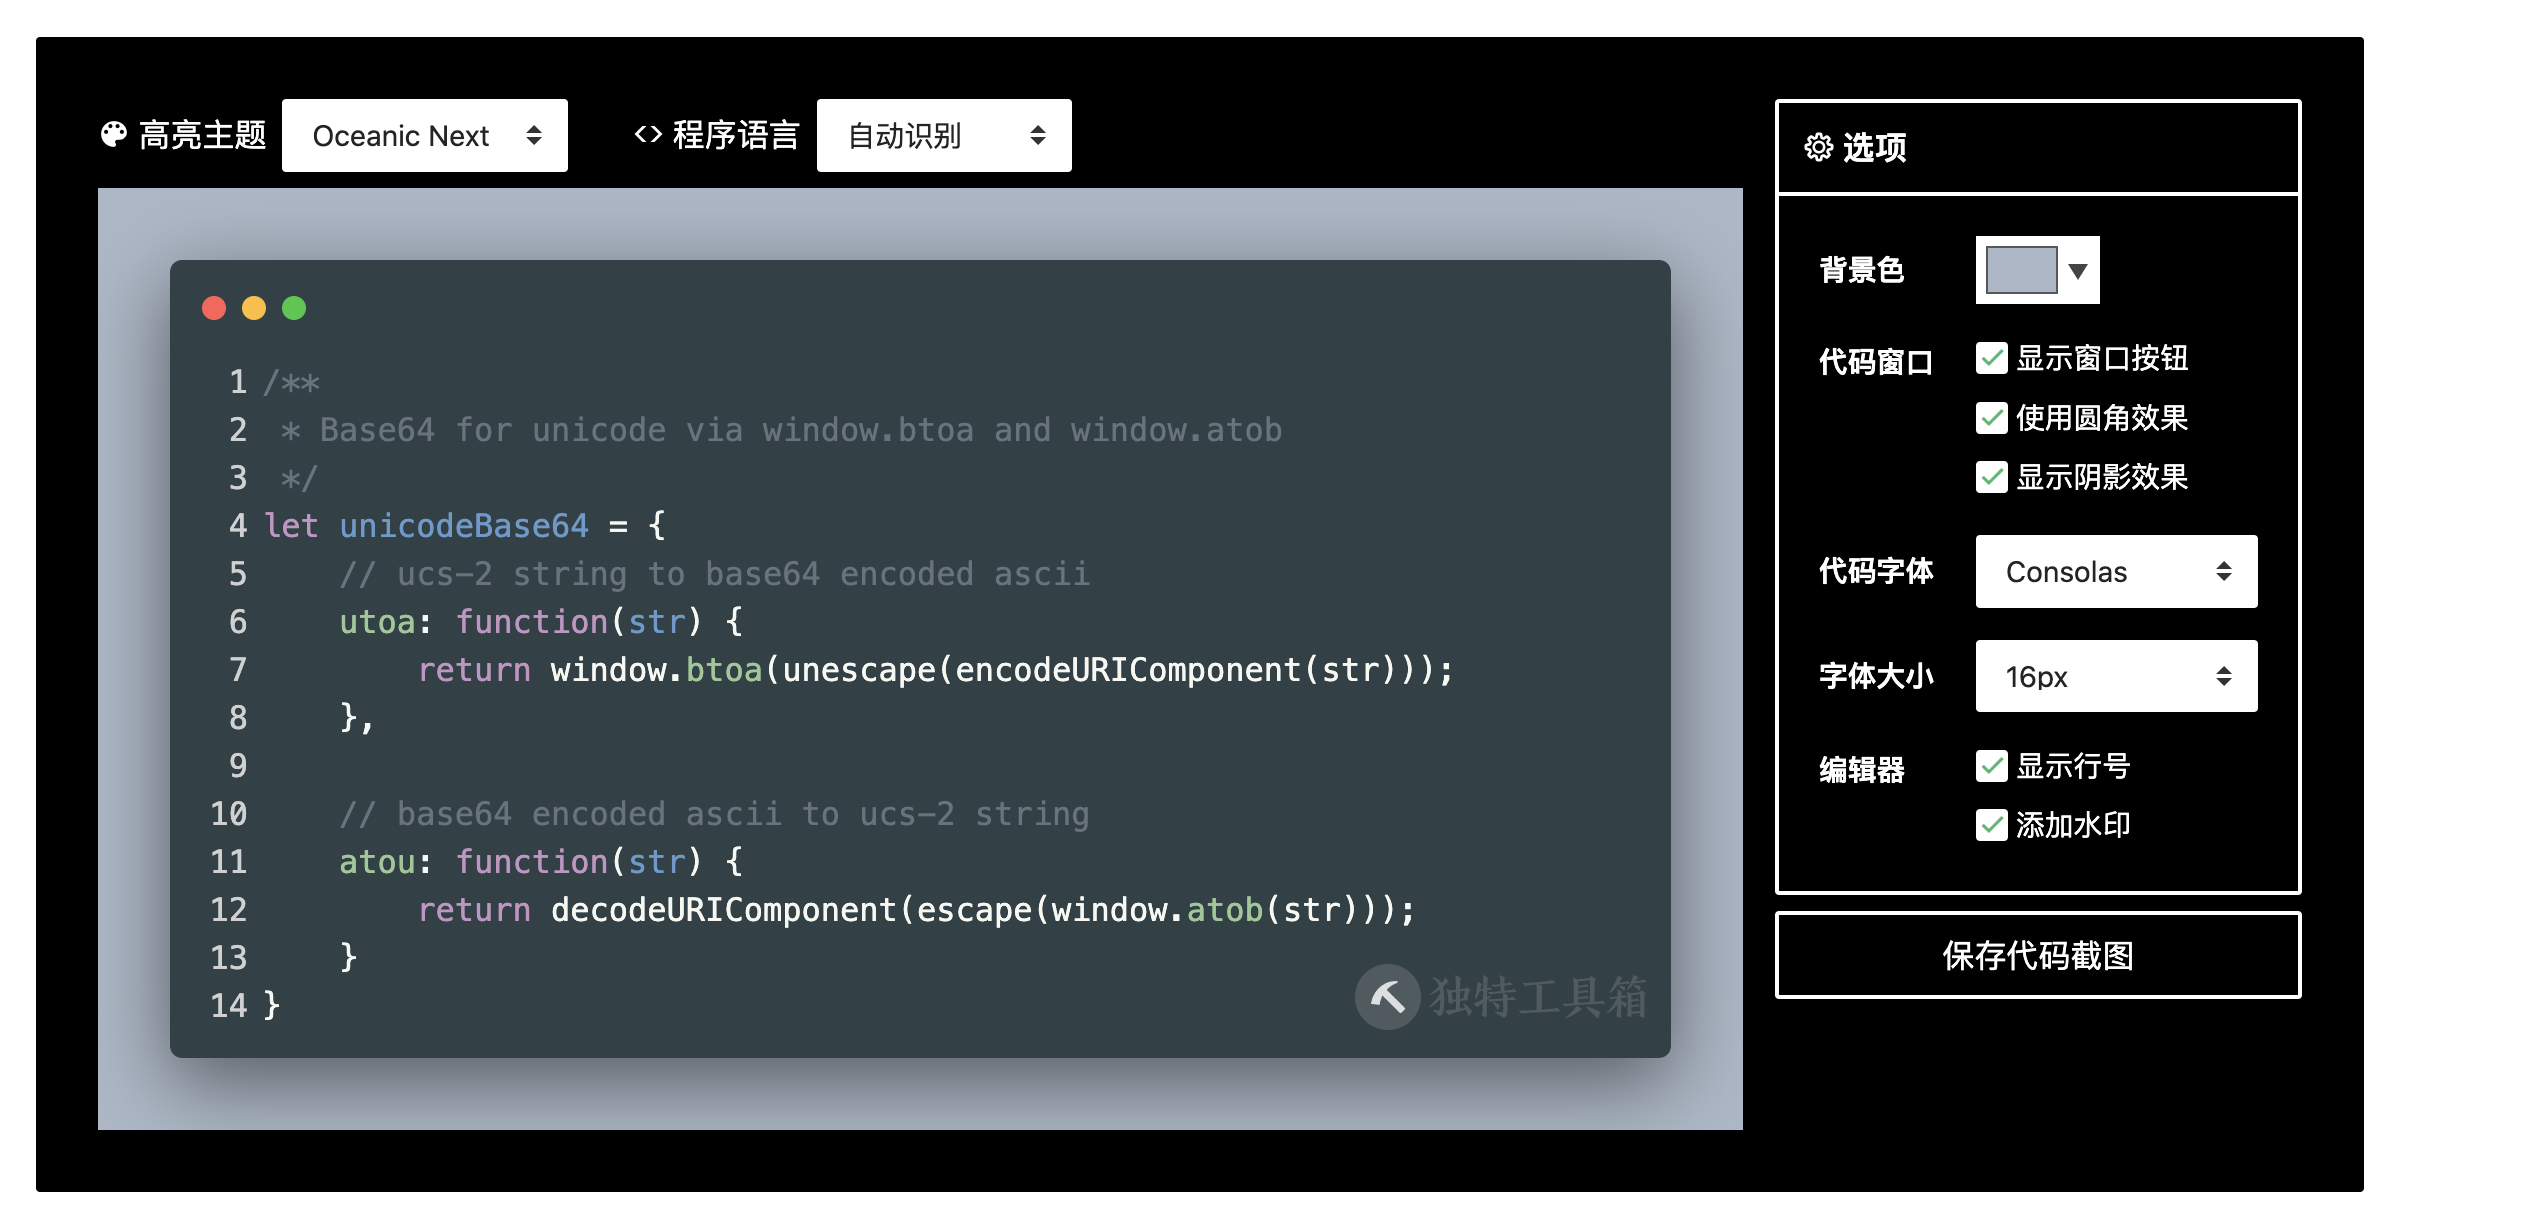Open the Consolas font dropdown
Viewport: 2528px width, 1212px height.
click(x=2115, y=571)
